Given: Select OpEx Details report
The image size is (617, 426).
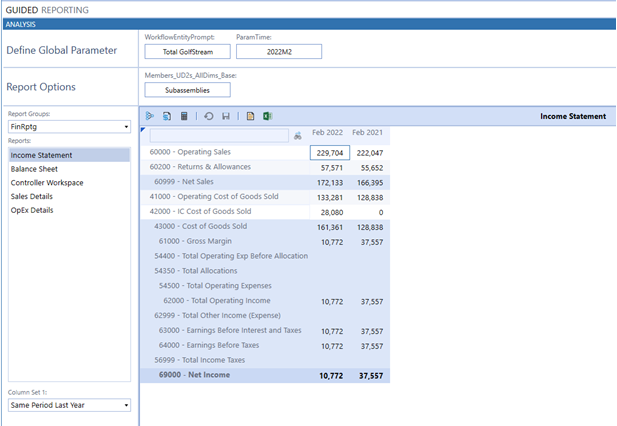Looking at the screenshot, I should coord(69,210).
